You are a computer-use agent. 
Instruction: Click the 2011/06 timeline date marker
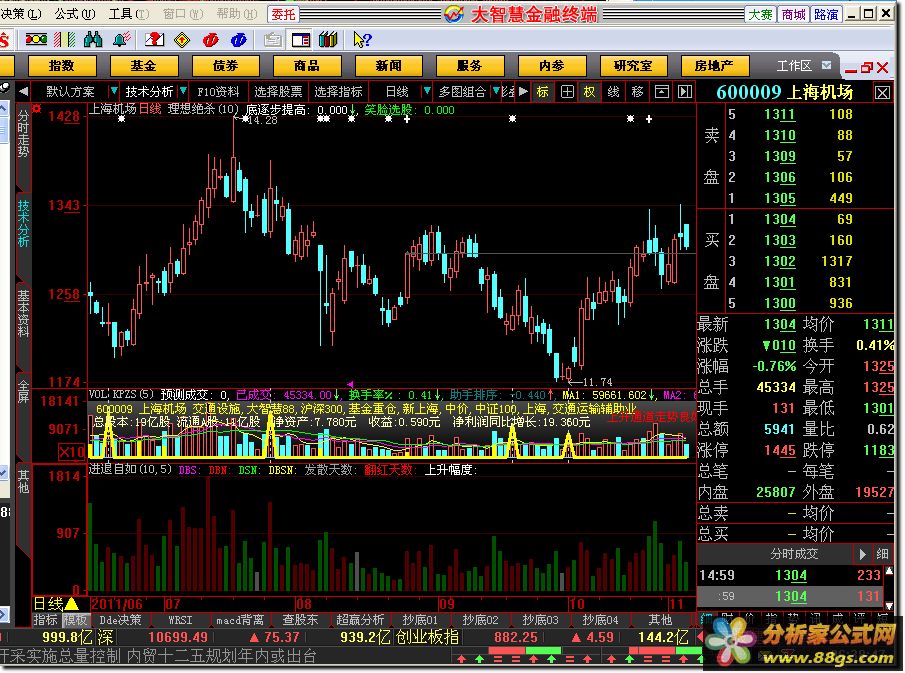coord(117,604)
